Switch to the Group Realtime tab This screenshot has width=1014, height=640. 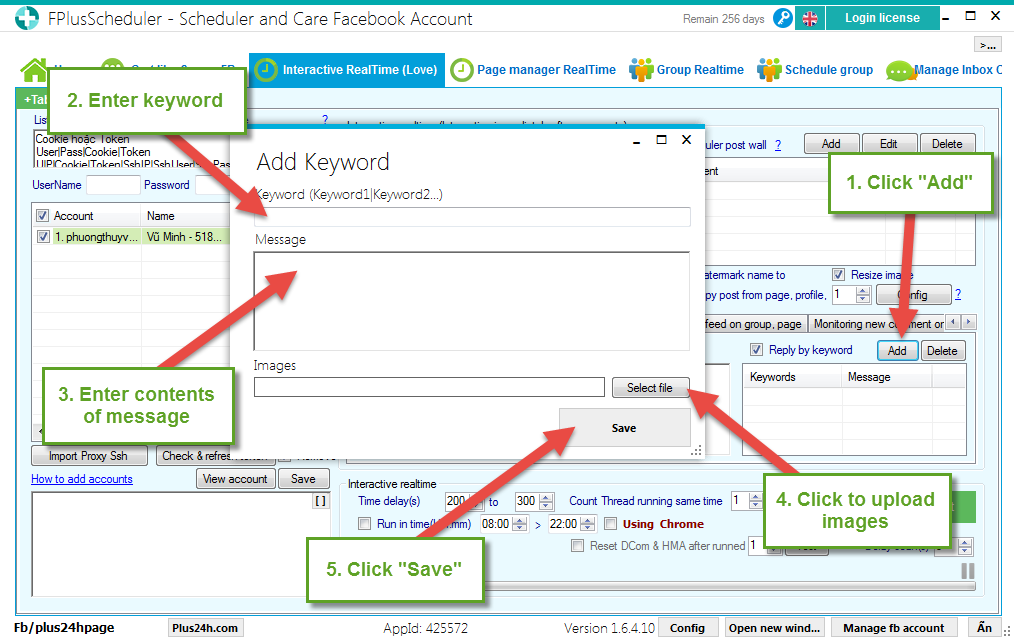coord(687,70)
